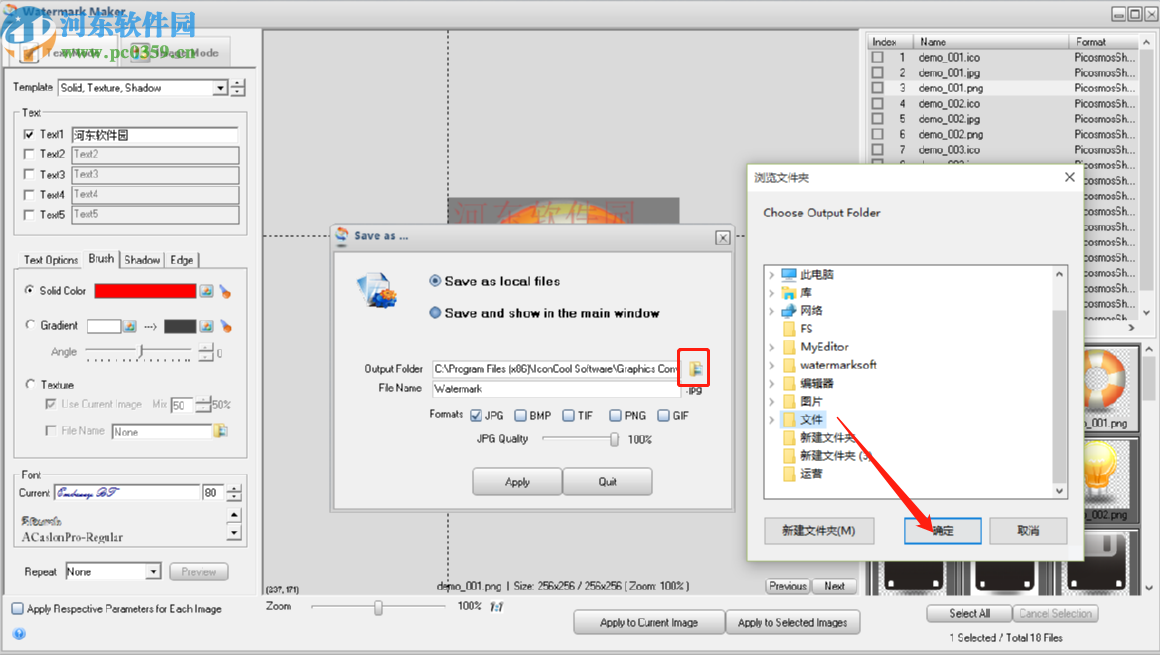
Task: Check the box for demo_001.ico row
Action: click(877, 57)
